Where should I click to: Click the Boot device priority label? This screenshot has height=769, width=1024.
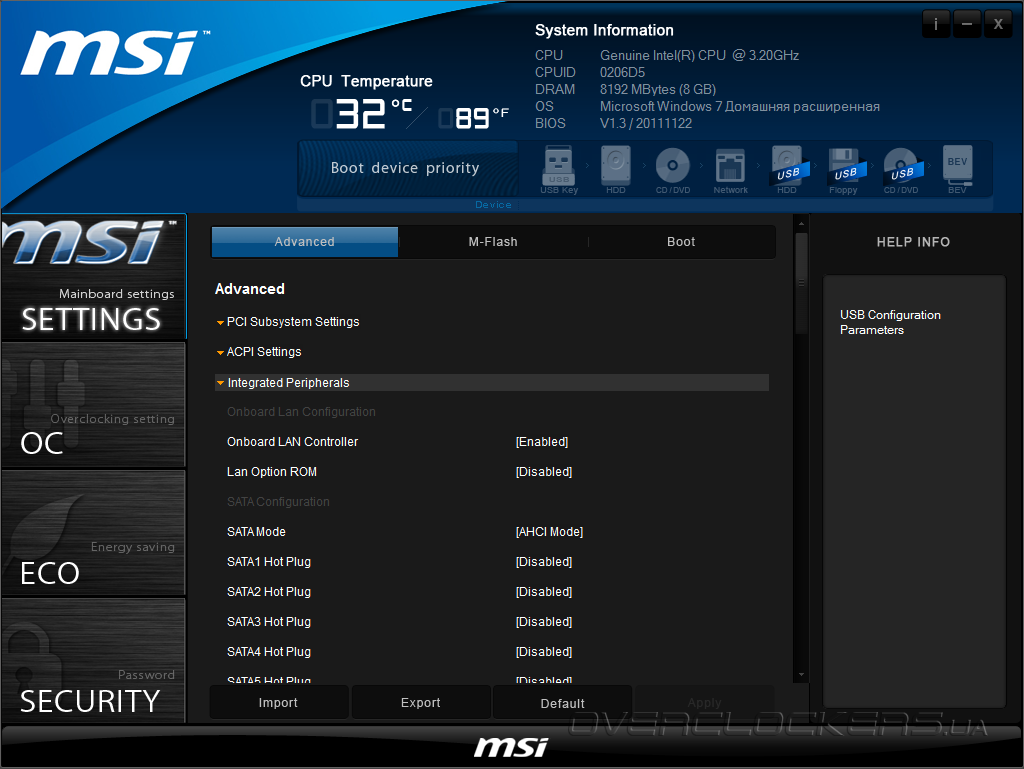[405, 168]
